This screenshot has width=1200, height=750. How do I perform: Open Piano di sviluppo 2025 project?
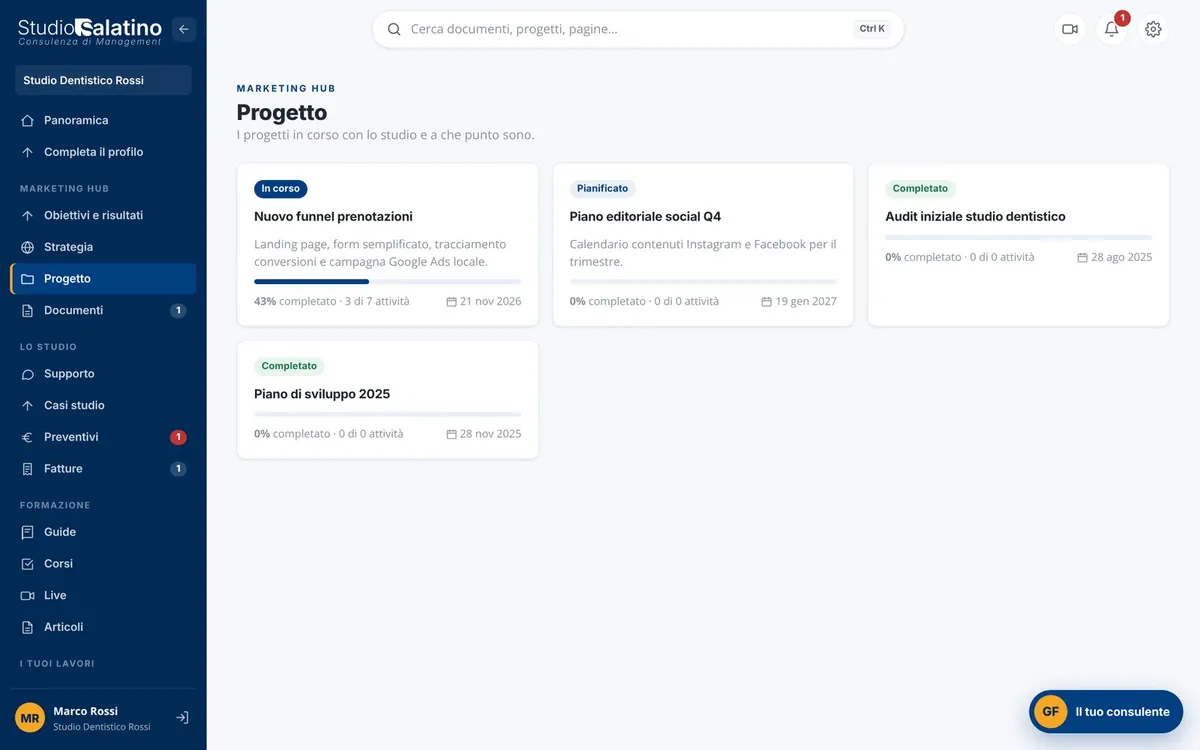388,400
